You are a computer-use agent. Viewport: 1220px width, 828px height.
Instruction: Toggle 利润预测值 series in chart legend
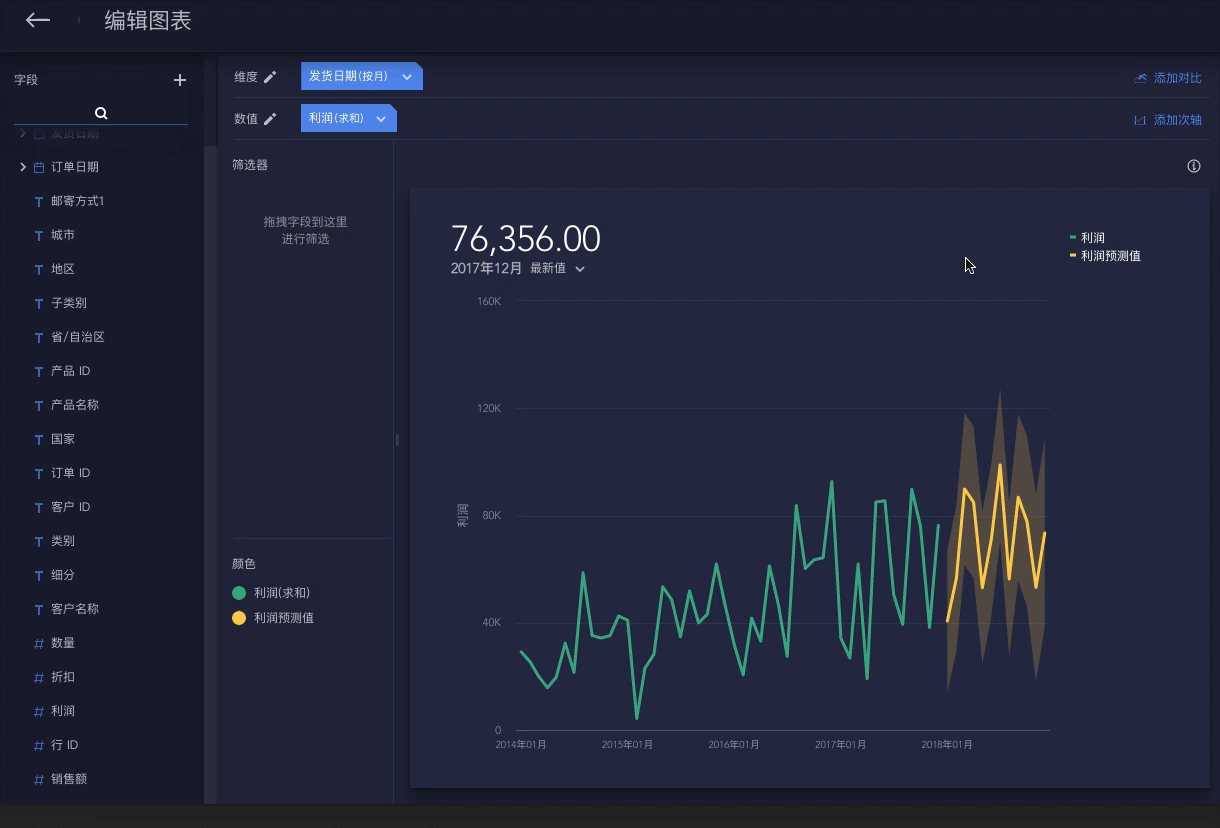coord(1110,256)
